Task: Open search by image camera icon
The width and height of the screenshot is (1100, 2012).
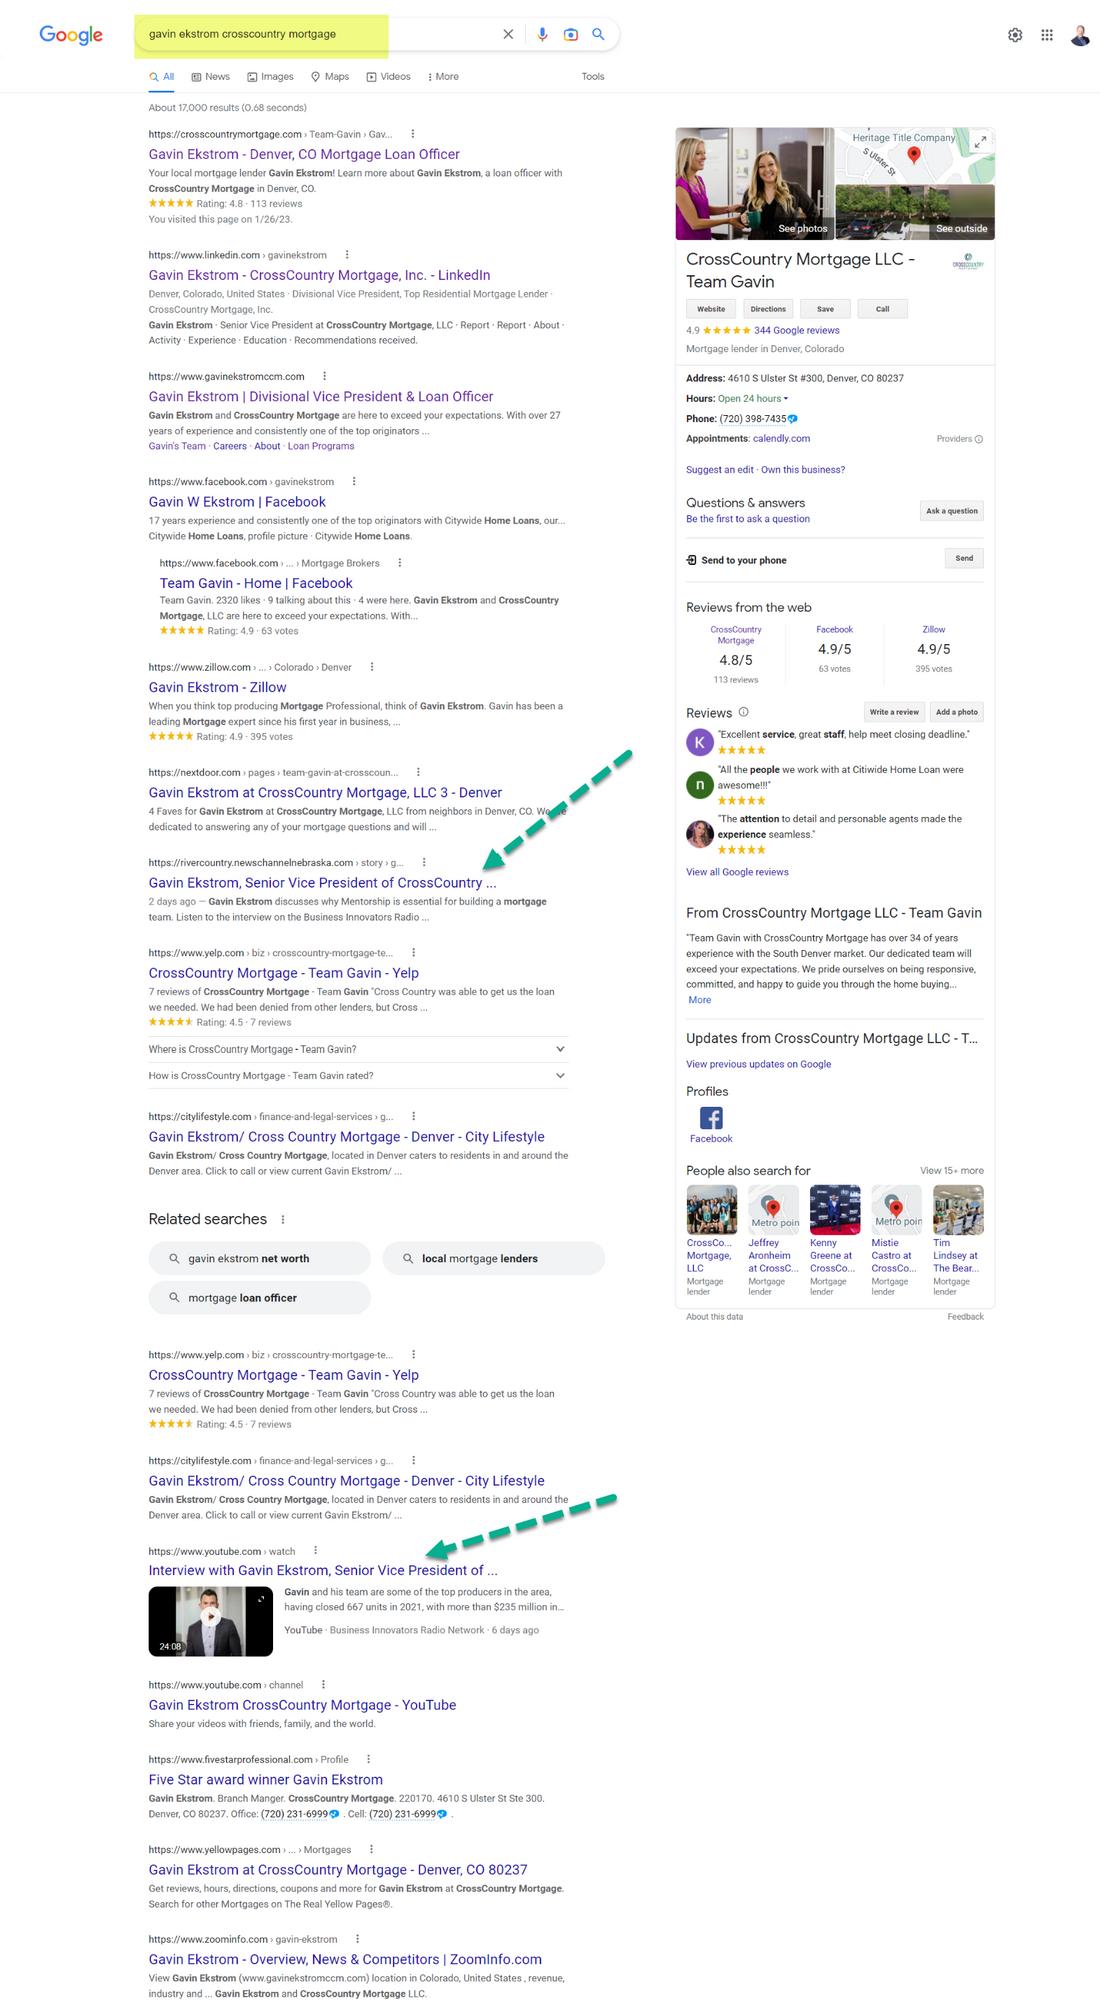Action: click(571, 34)
